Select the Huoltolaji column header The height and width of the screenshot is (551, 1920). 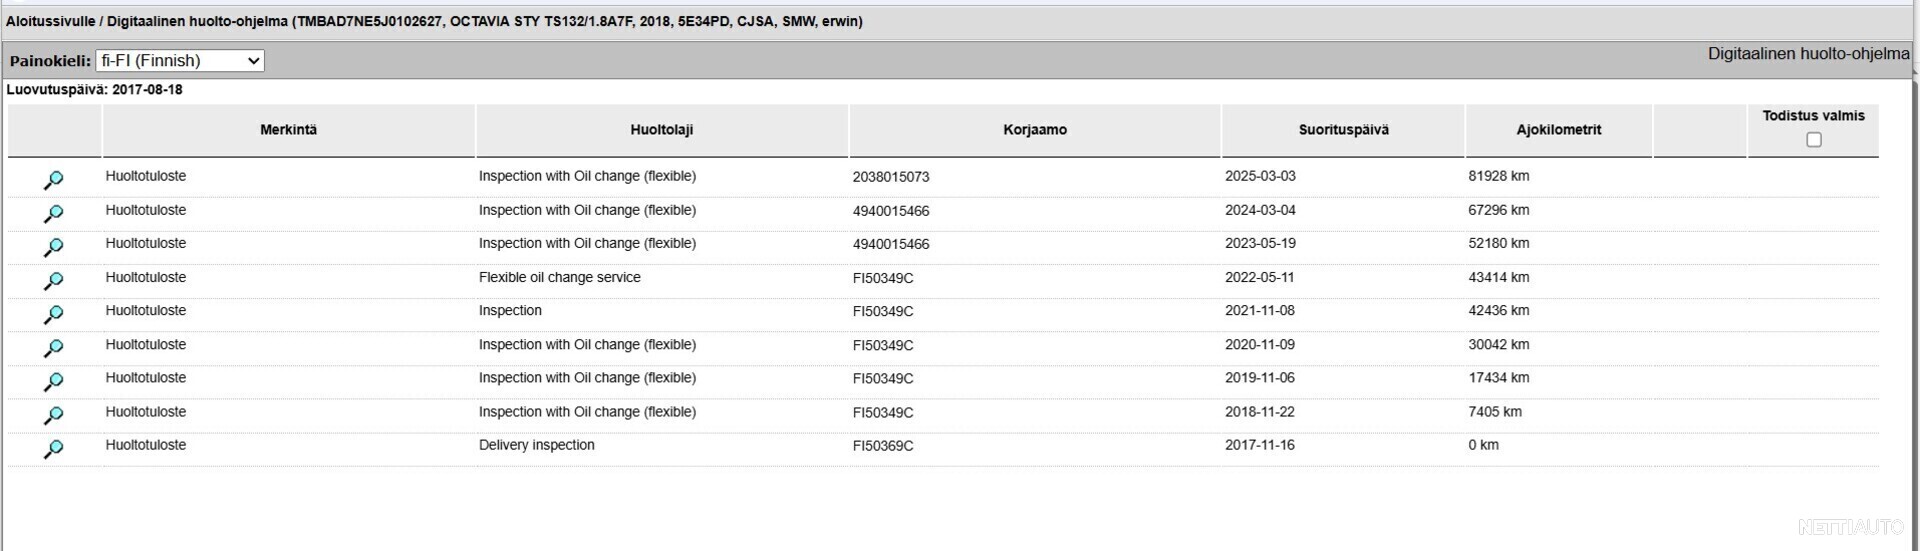[662, 130]
